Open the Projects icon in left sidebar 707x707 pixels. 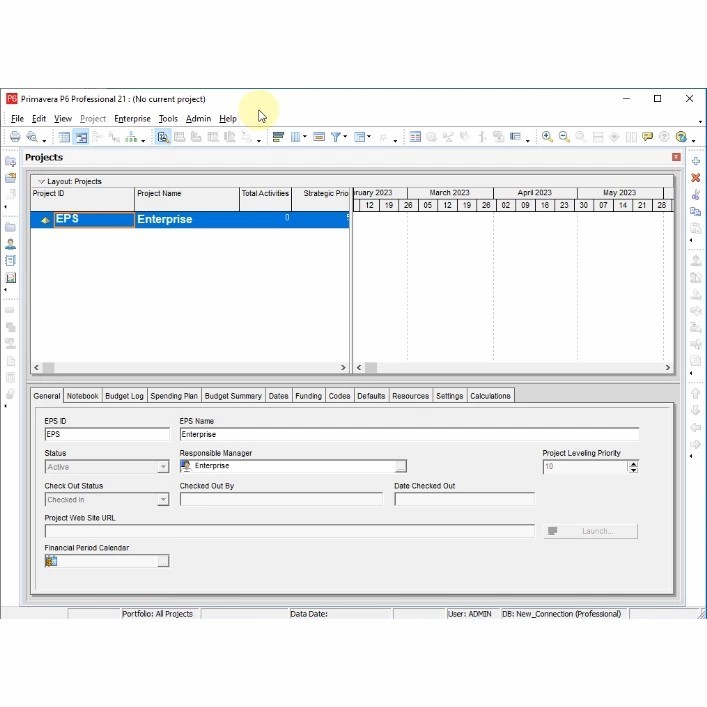(x=10, y=227)
